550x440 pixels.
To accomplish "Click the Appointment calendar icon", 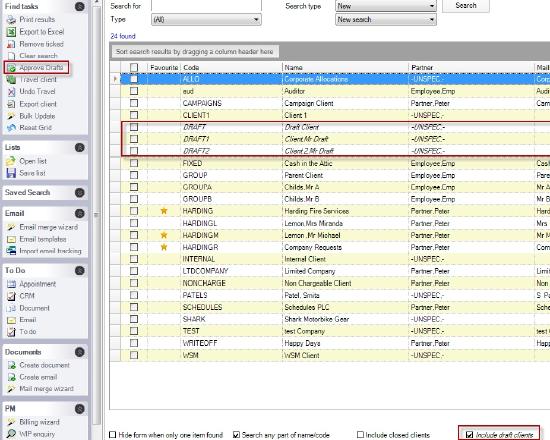I will pos(11,284).
